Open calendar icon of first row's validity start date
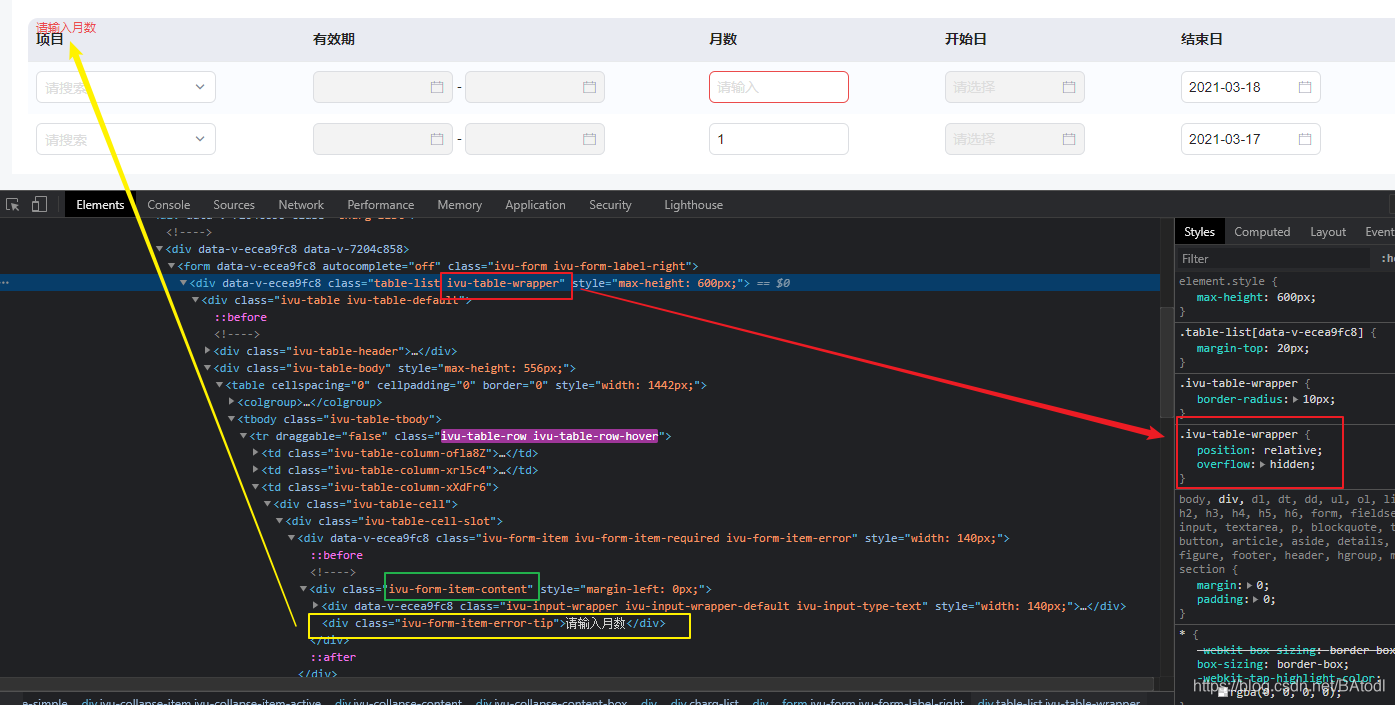This screenshot has width=1395, height=705. pos(437,87)
